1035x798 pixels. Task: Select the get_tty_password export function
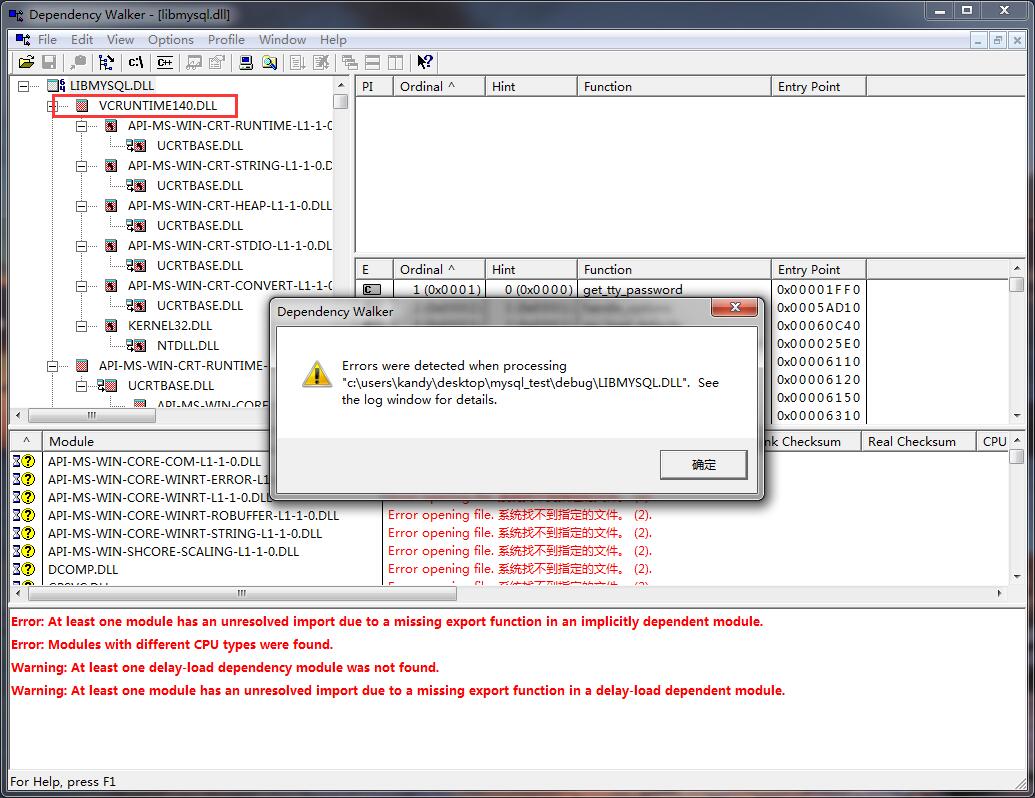(x=632, y=290)
